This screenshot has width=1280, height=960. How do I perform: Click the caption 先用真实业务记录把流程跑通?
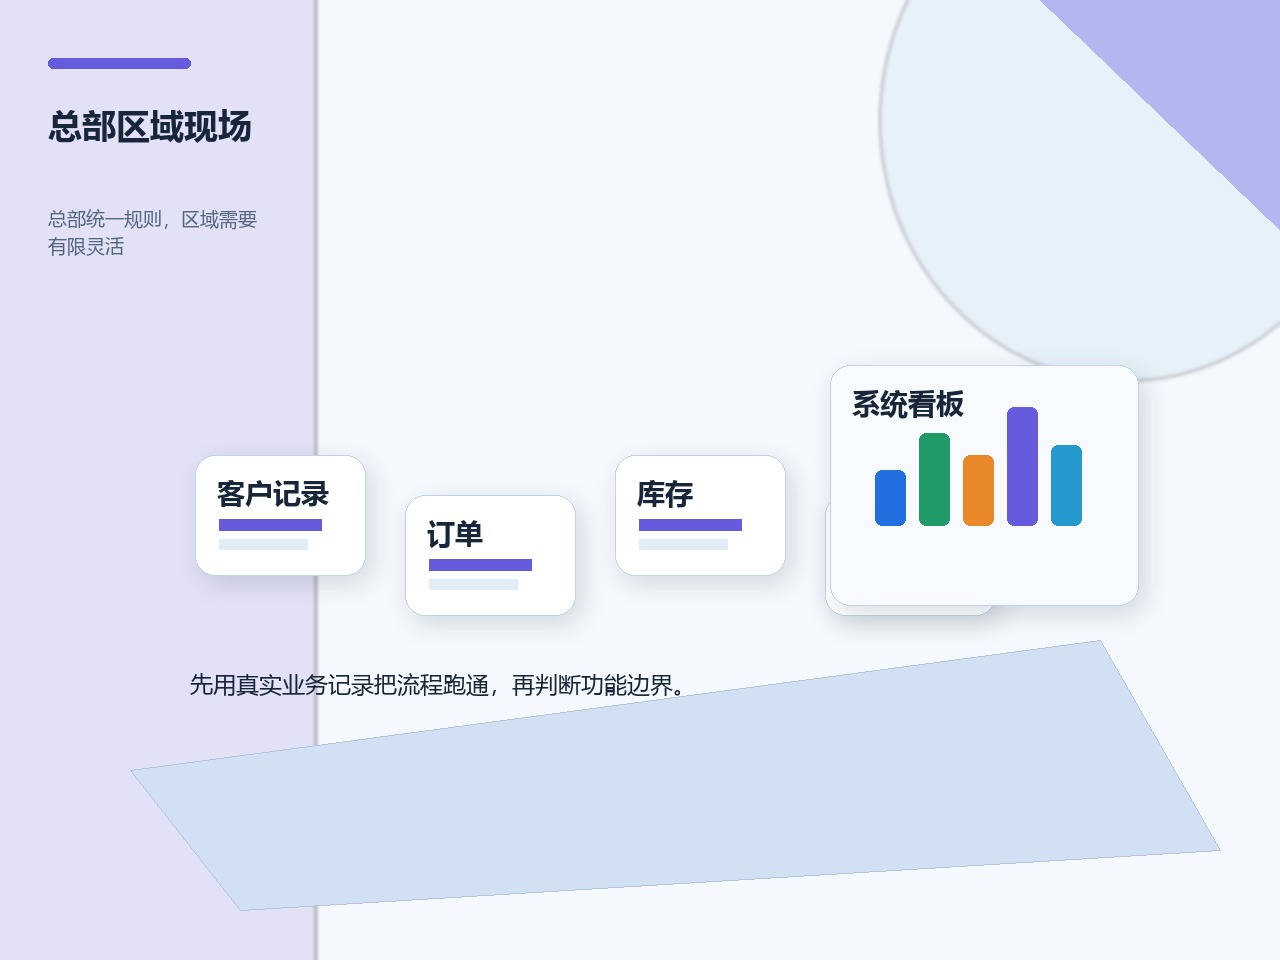point(438,685)
